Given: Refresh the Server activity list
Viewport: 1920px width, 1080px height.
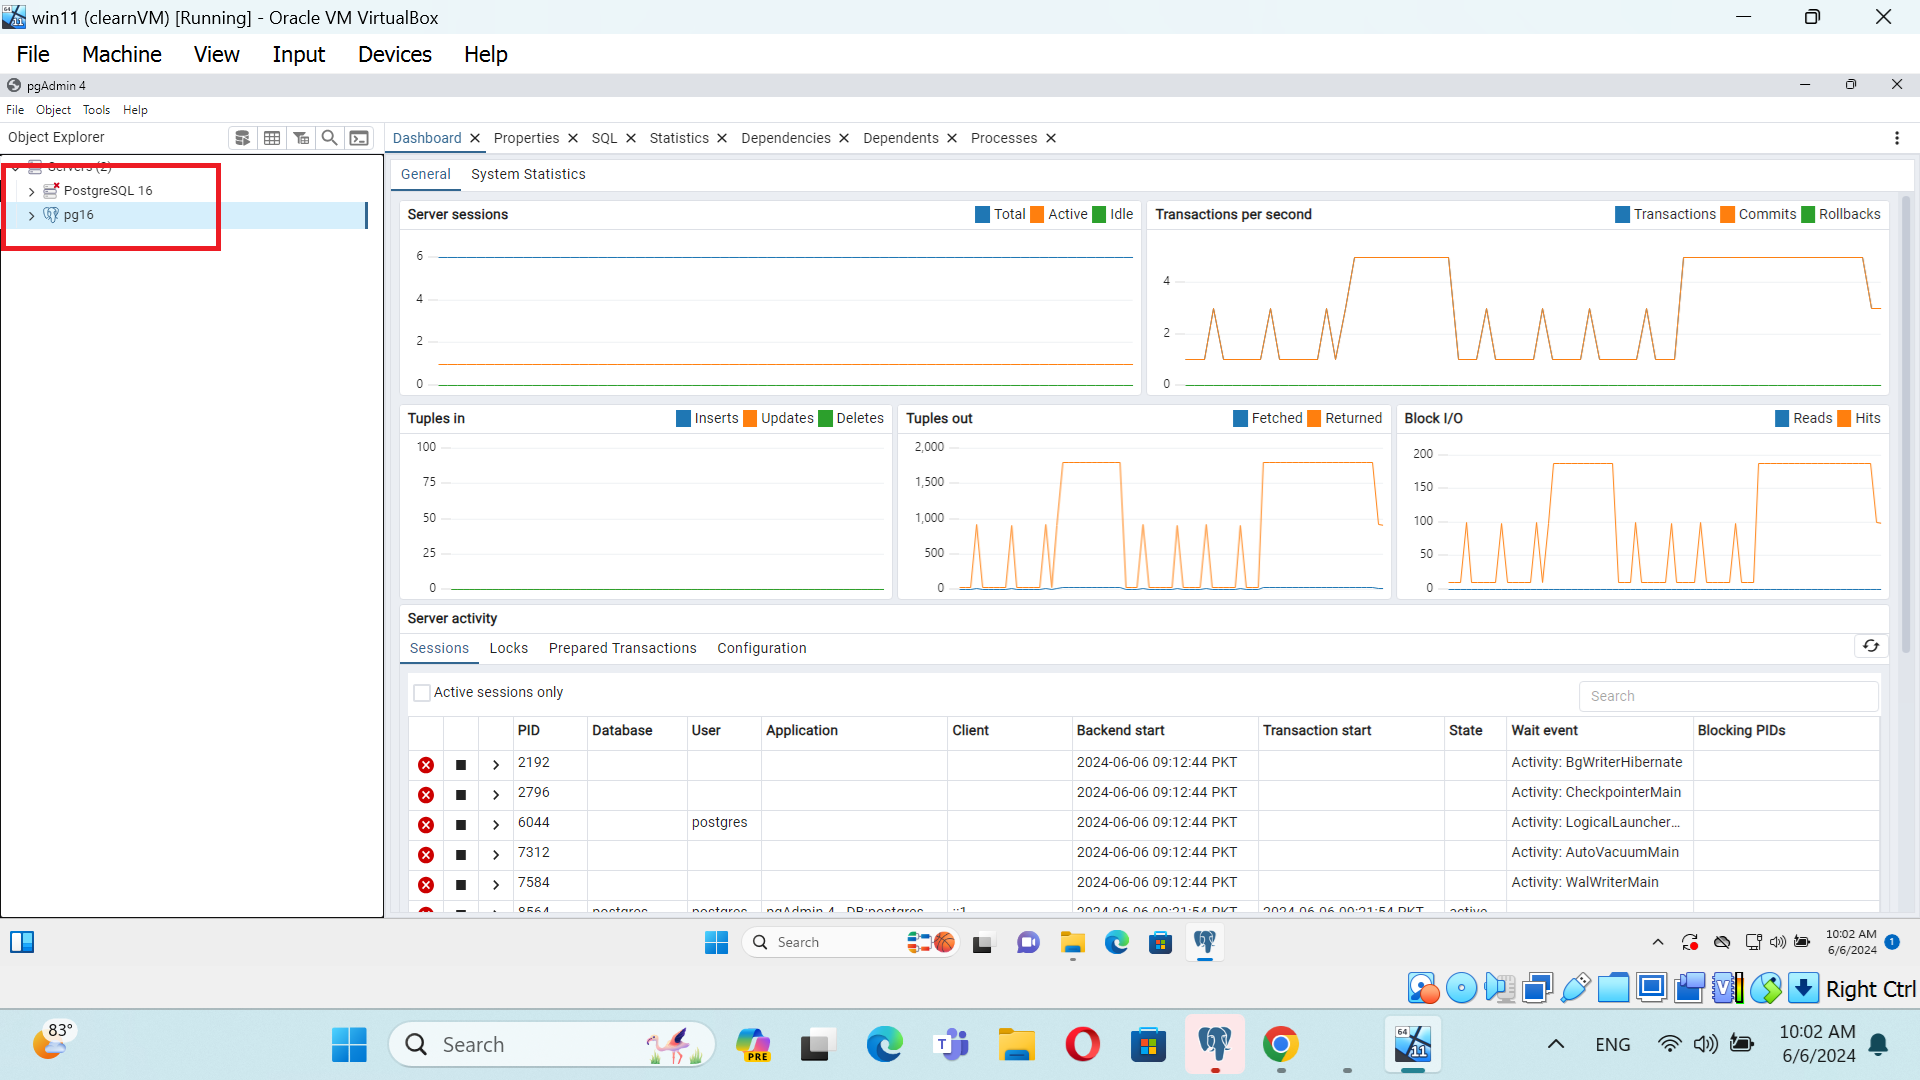Looking at the screenshot, I should 1870,647.
